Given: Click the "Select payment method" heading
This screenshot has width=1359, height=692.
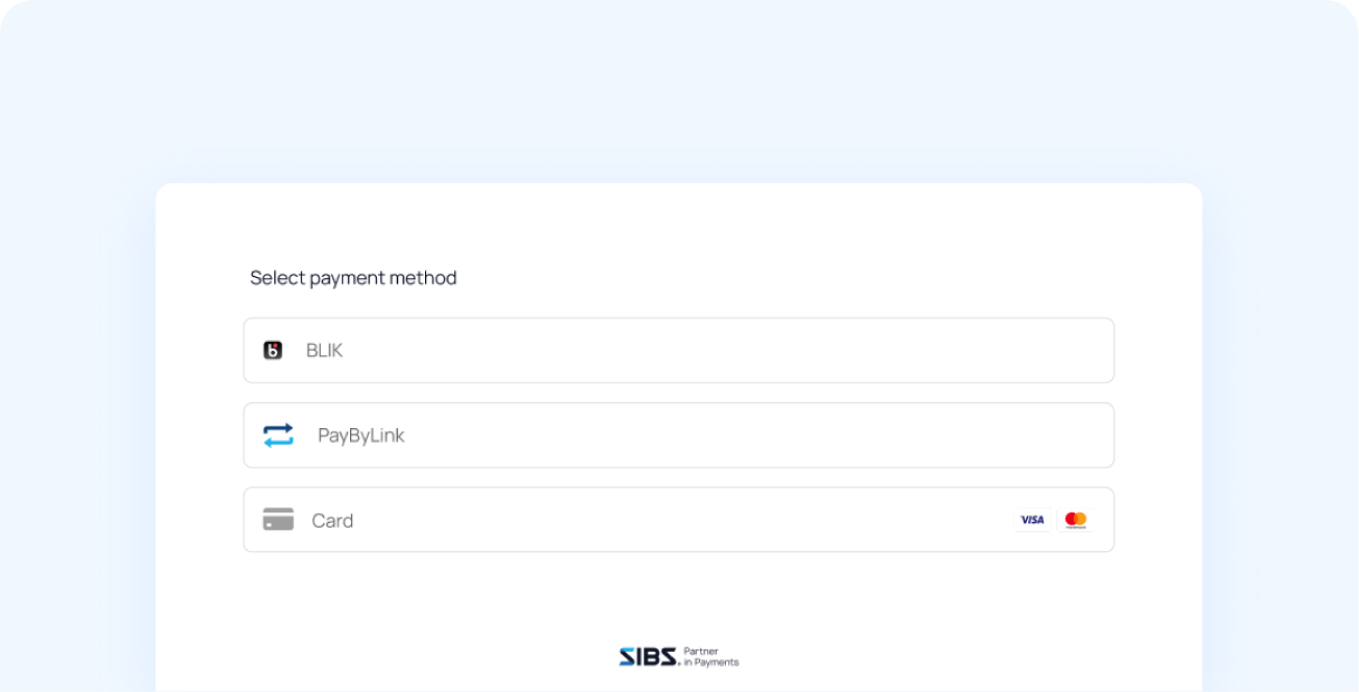Looking at the screenshot, I should 353,278.
